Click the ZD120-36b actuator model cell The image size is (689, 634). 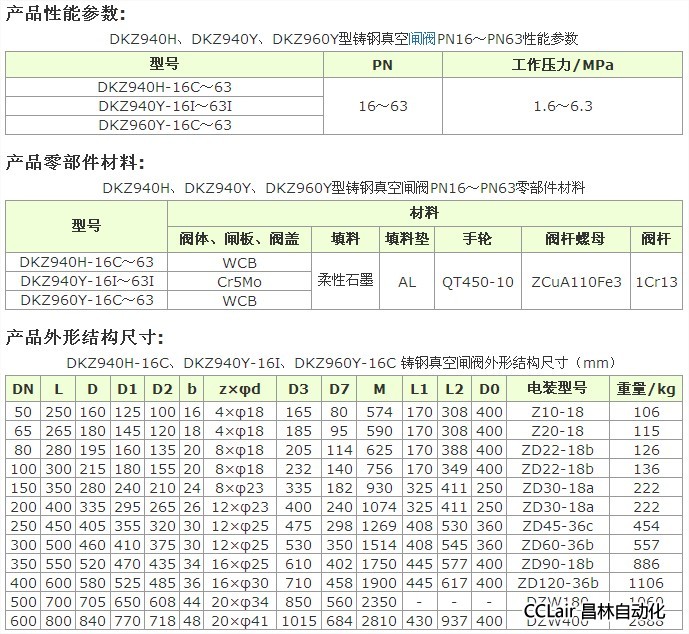559,582
